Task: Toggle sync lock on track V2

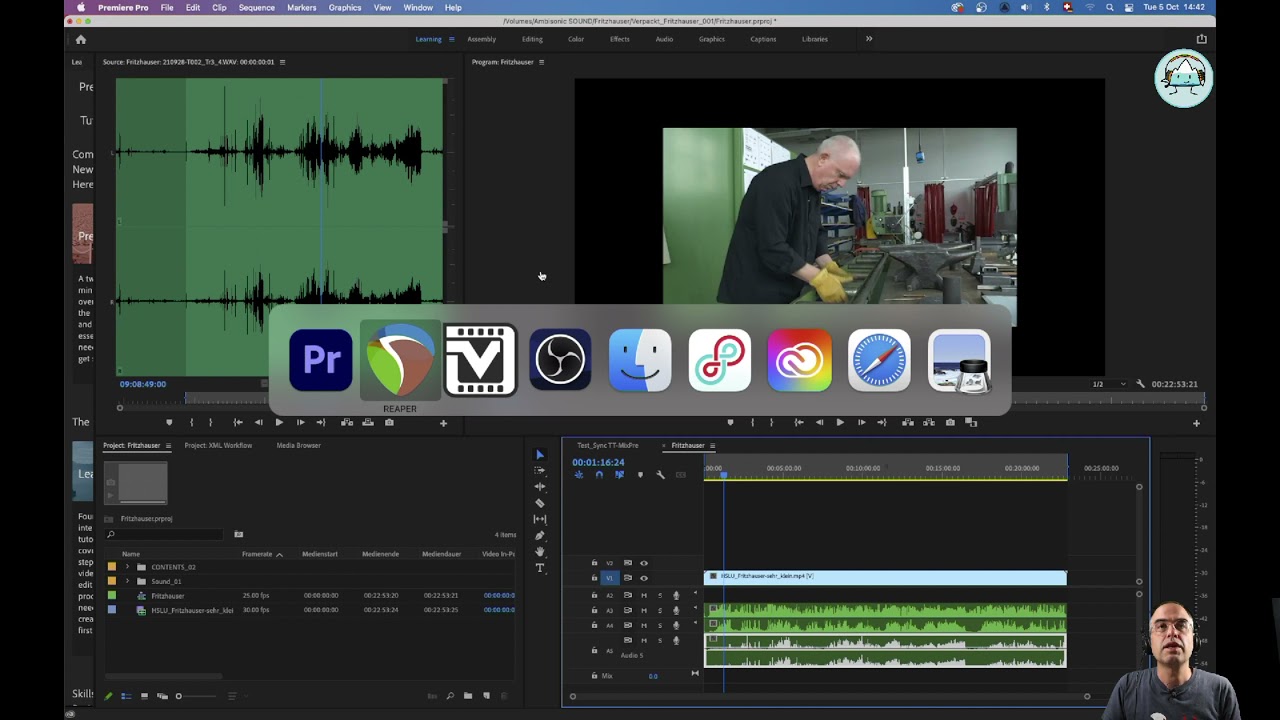Action: click(627, 563)
